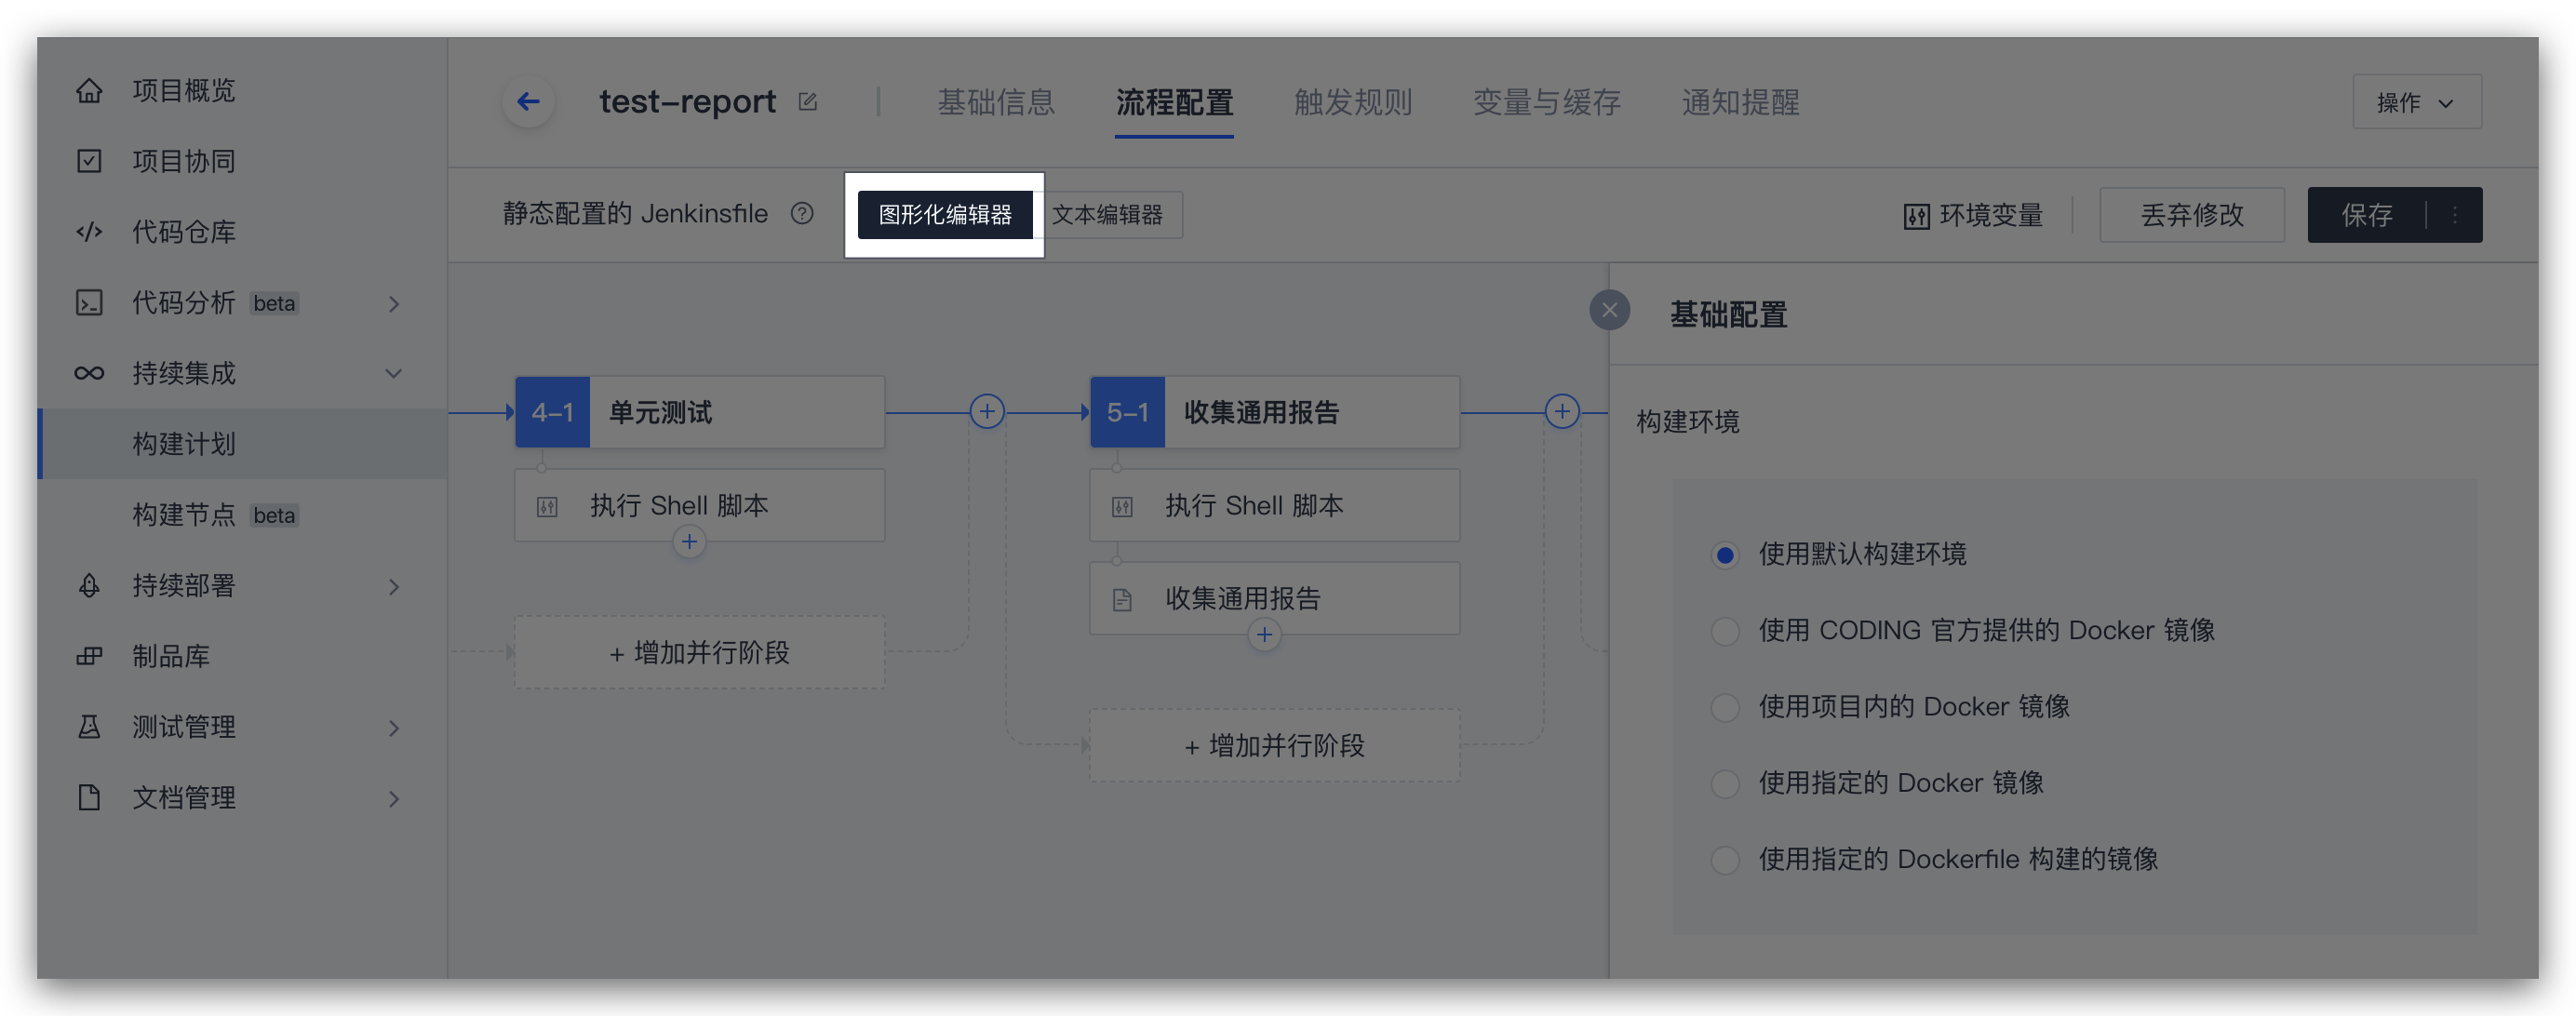Click the boxes icon for 制品库

pyautogui.click(x=89, y=656)
